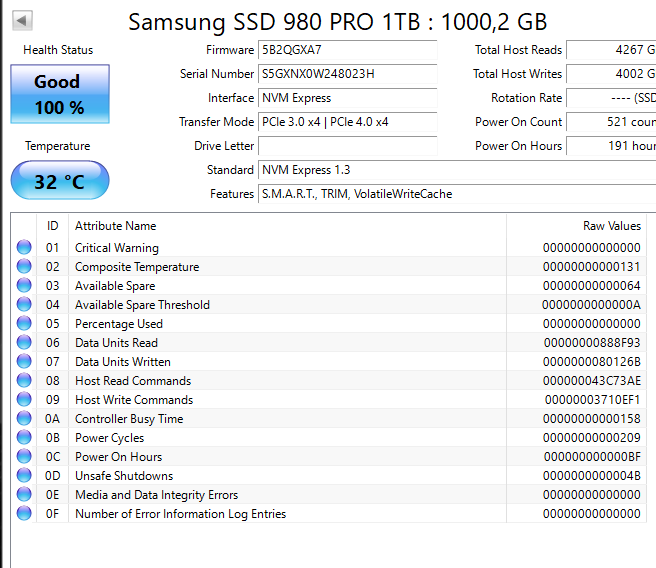
Task: Click the Percentage Used status orb
Action: 24,324
